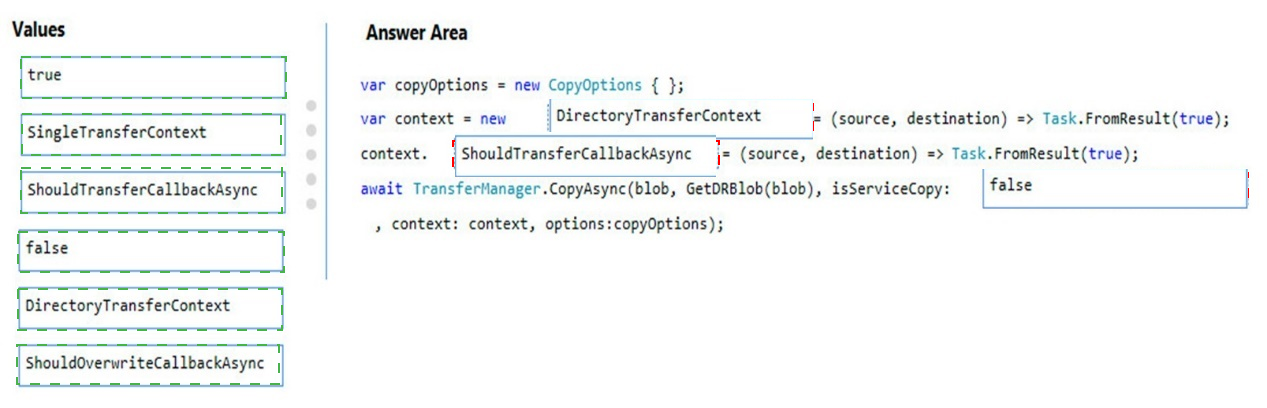The height and width of the screenshot is (408, 1267).
Task: Click the 'Answer Area' heading
Action: (416, 33)
